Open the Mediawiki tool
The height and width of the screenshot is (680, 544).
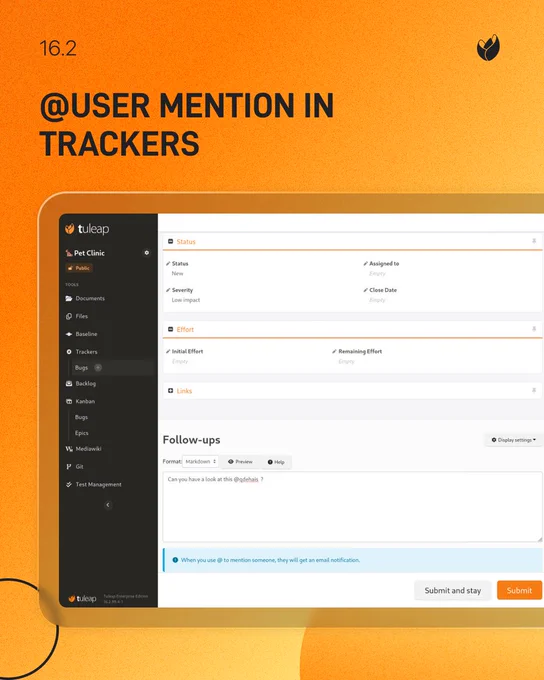[88, 449]
